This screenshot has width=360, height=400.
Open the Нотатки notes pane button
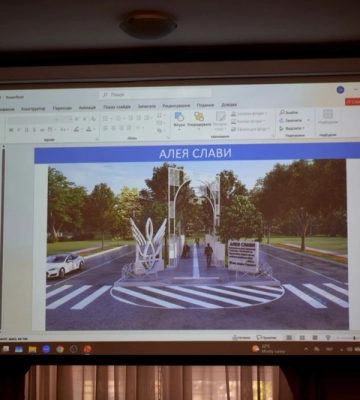coord(241,337)
